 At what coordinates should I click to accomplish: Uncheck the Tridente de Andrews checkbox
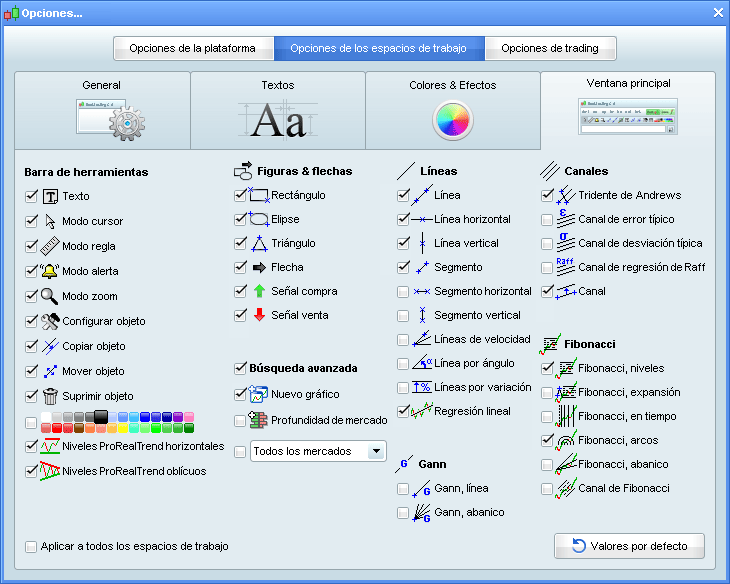click(x=547, y=195)
